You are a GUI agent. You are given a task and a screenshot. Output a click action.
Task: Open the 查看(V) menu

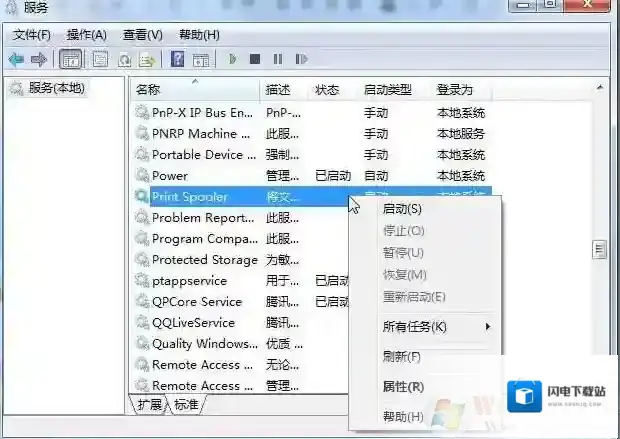[142, 35]
